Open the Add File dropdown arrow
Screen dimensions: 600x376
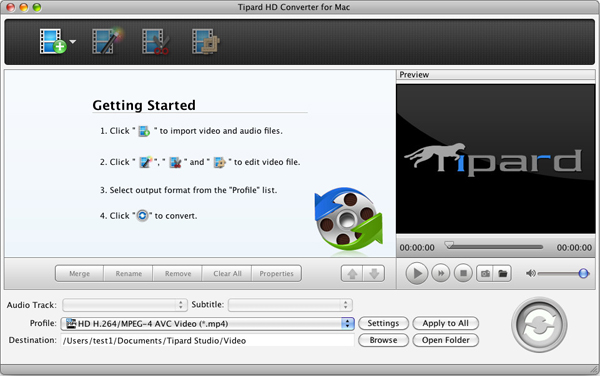[x=72, y=41]
